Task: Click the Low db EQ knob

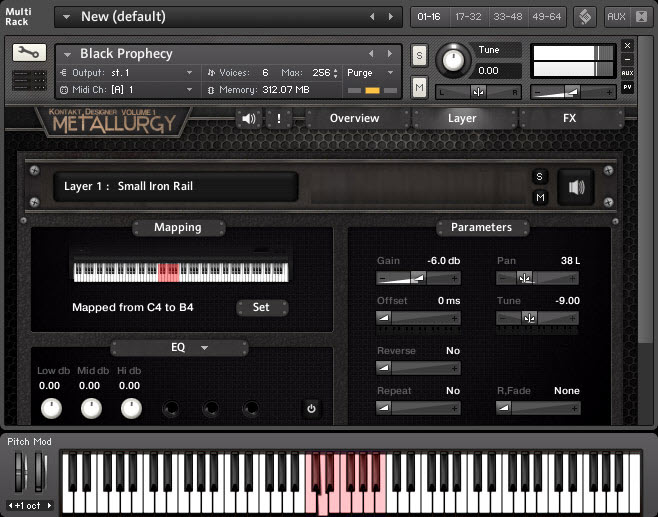Action: click(50, 408)
